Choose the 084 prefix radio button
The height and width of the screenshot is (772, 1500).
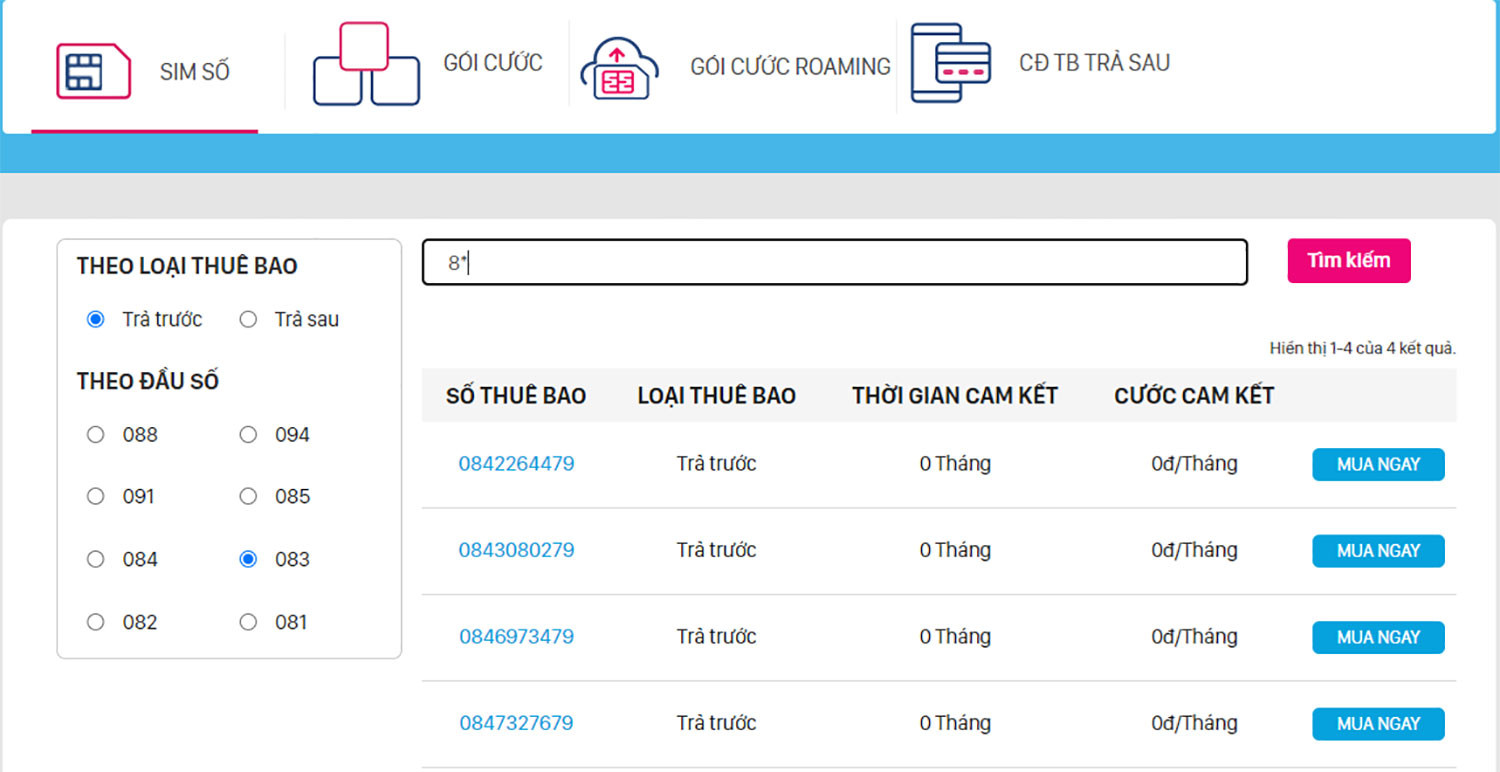tap(96, 559)
